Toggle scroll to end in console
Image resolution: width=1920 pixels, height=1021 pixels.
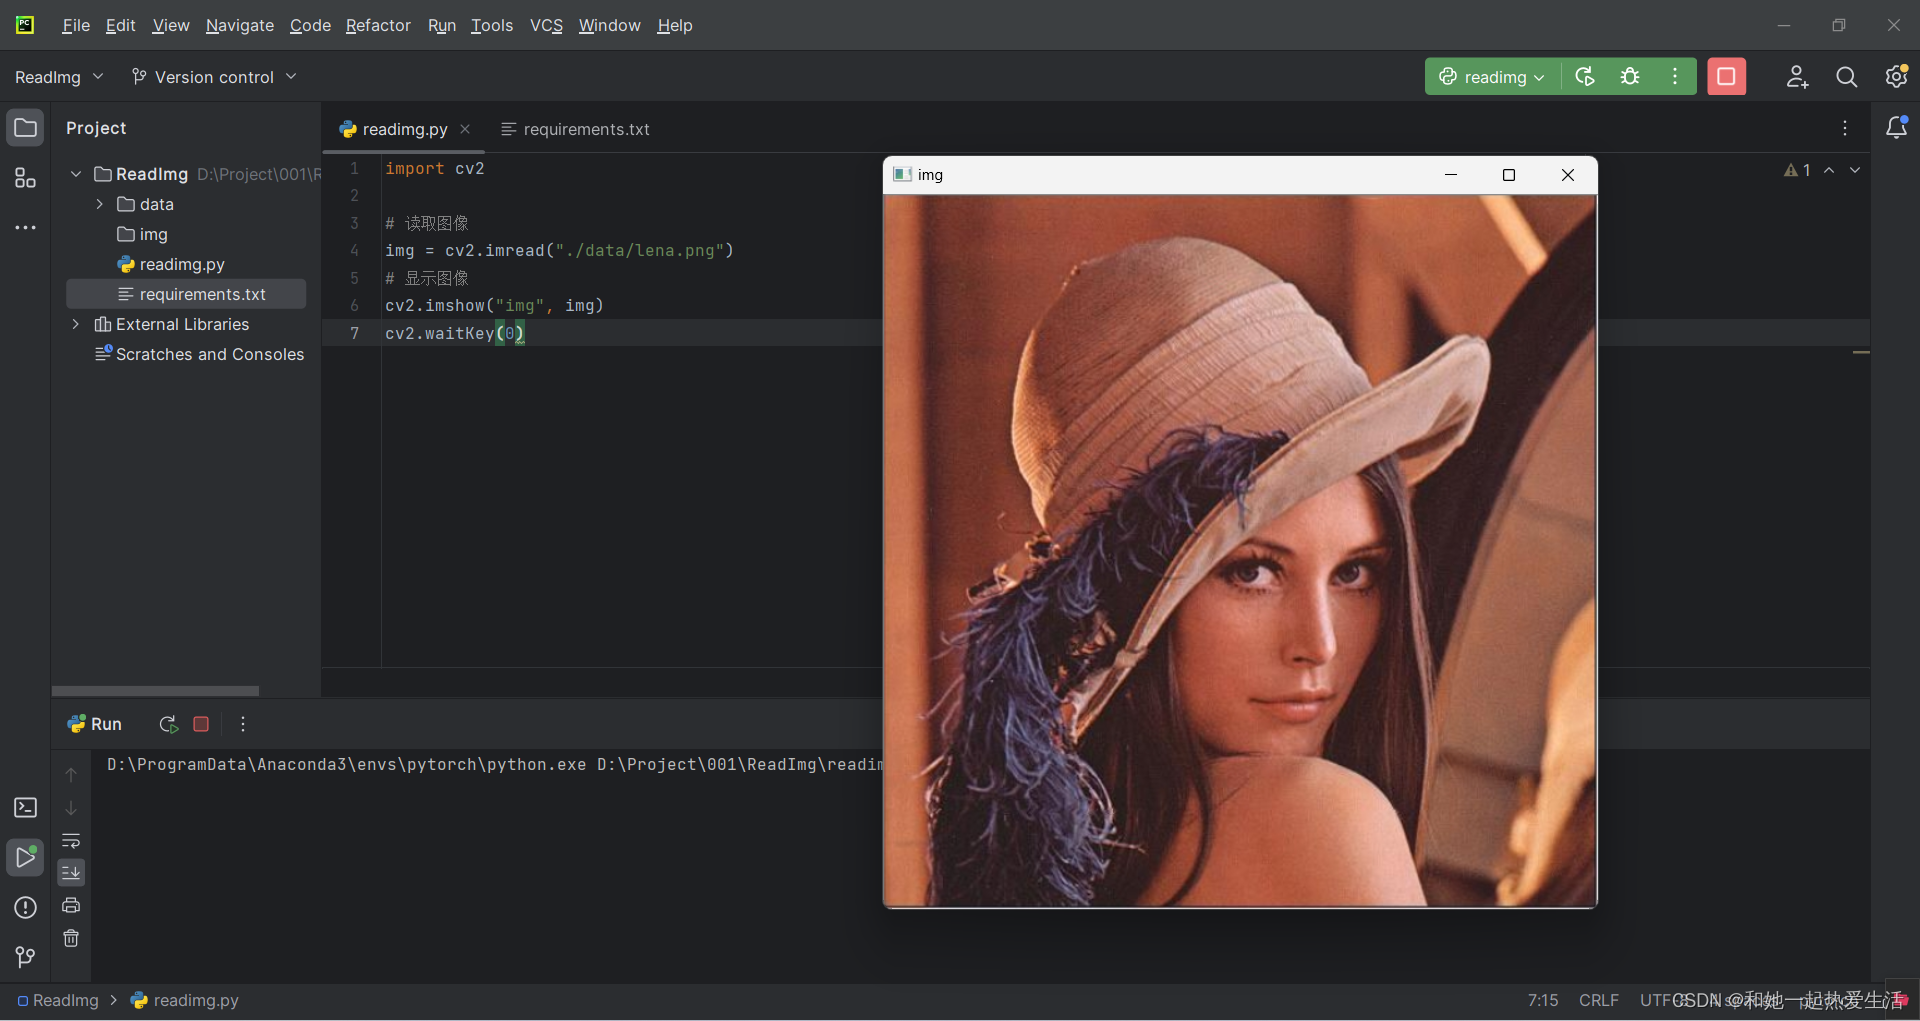click(x=71, y=873)
